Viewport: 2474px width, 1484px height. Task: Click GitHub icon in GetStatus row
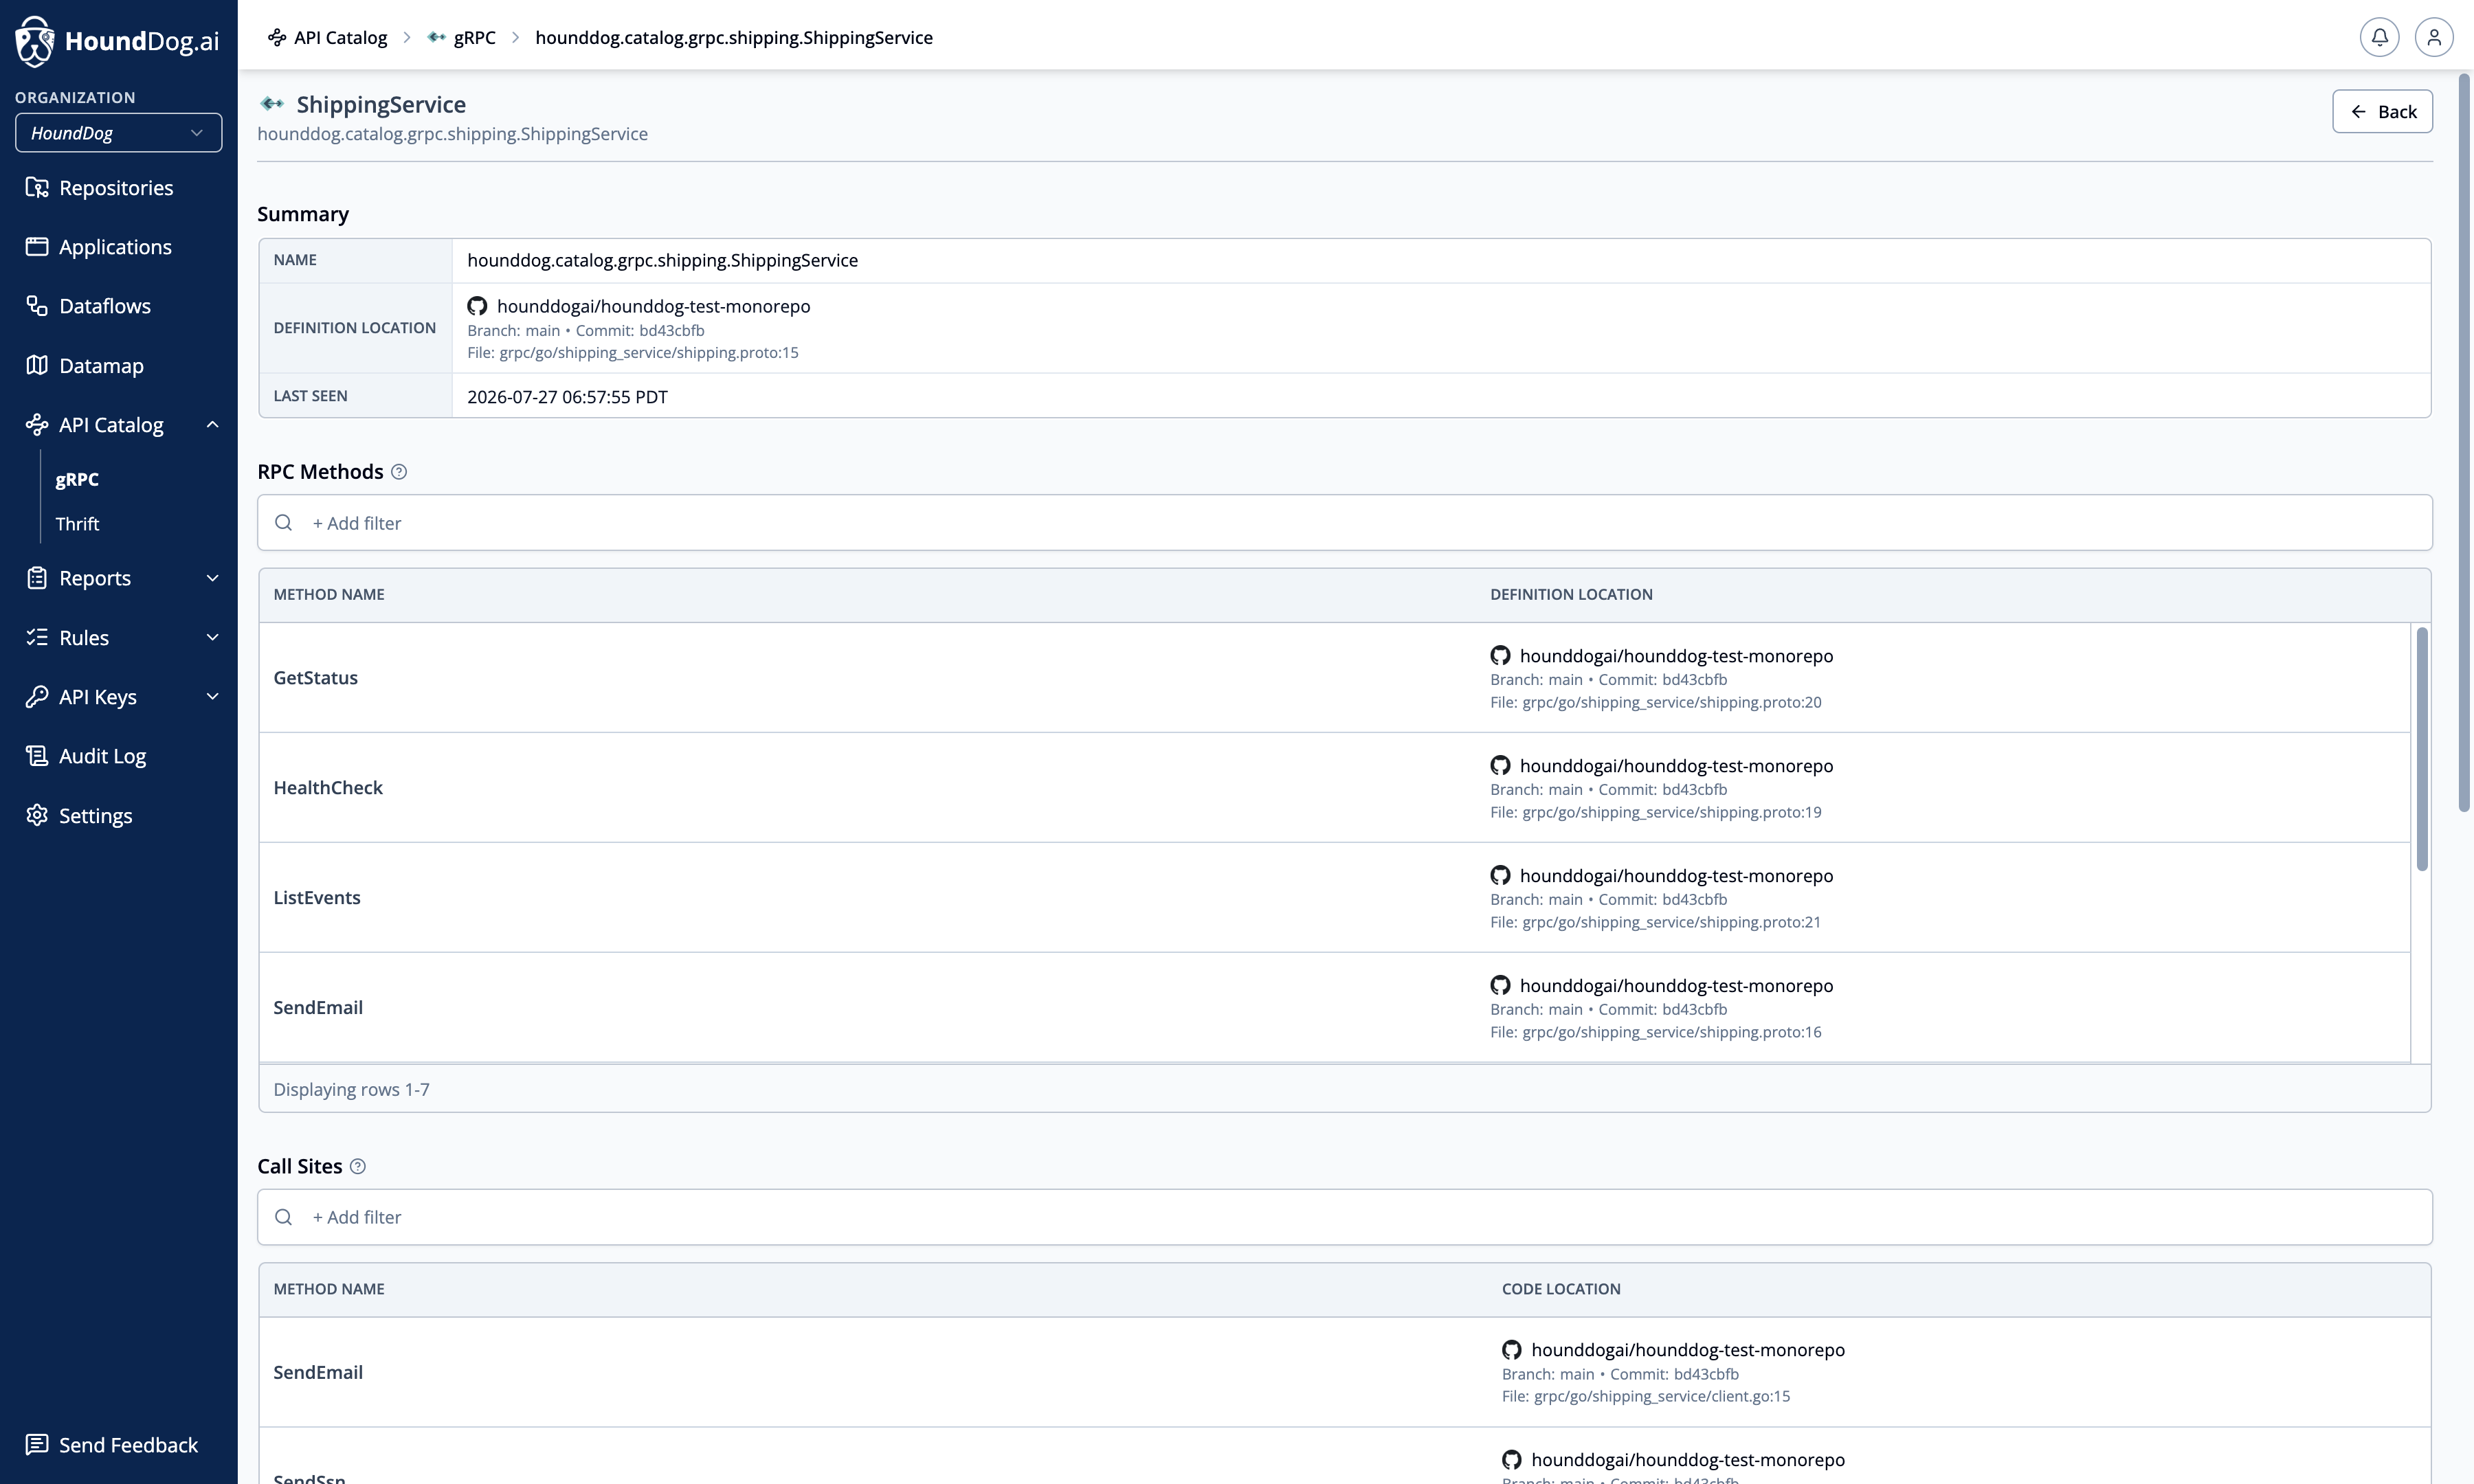tap(1500, 656)
